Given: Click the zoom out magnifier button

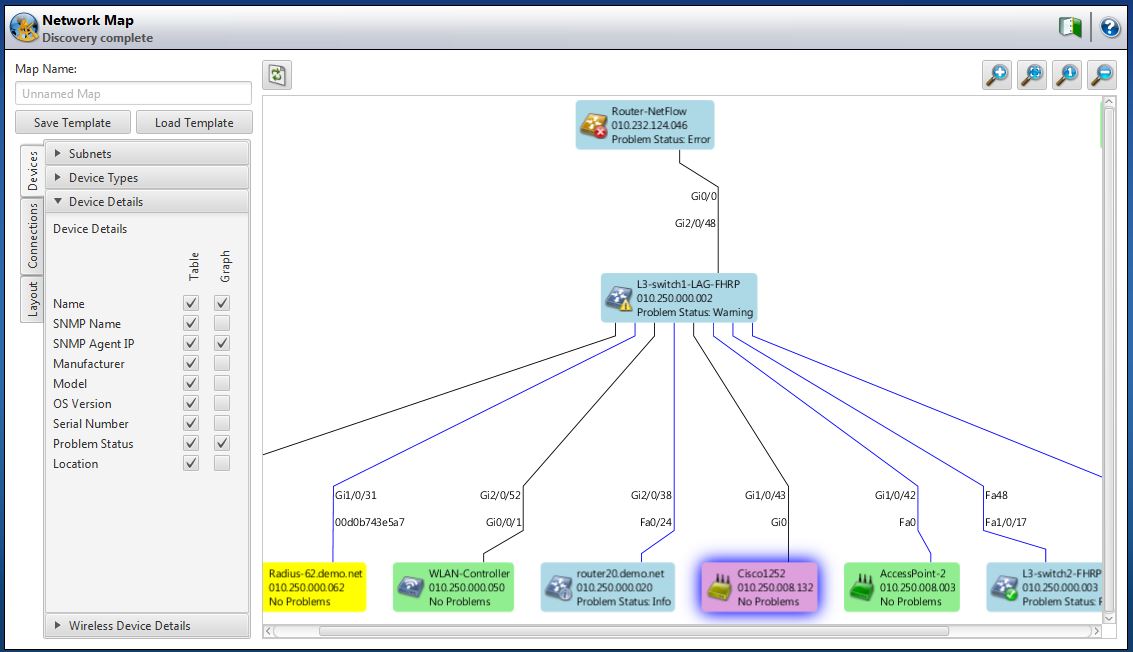Looking at the screenshot, I should (x=1102, y=76).
